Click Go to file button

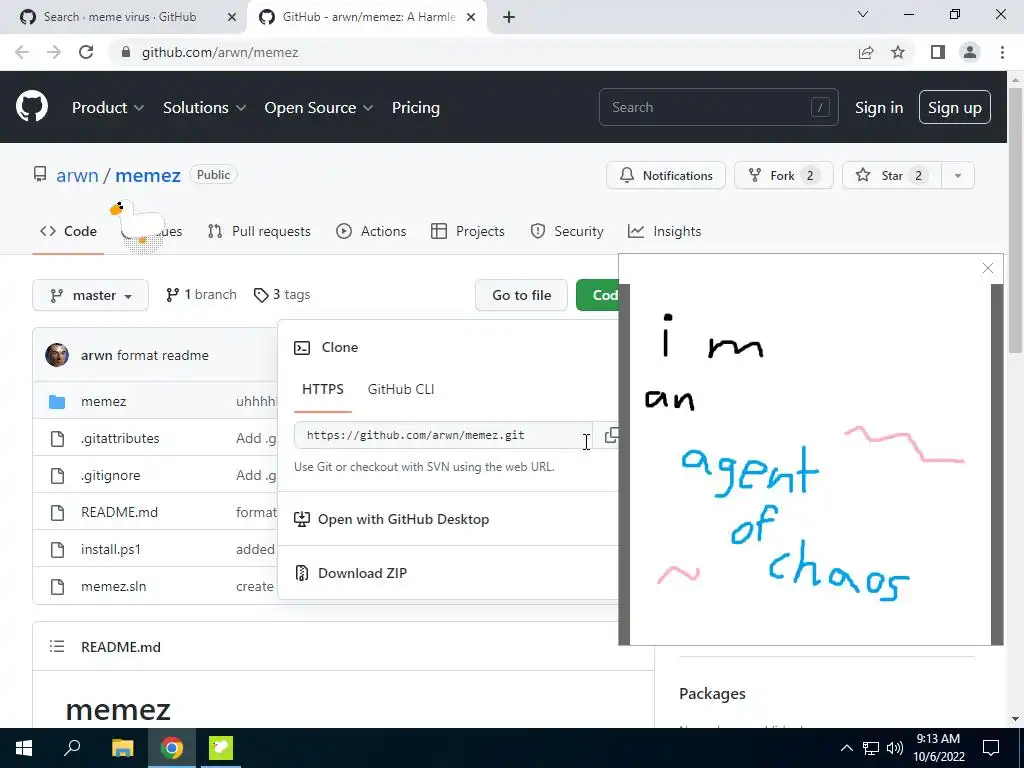(521, 295)
